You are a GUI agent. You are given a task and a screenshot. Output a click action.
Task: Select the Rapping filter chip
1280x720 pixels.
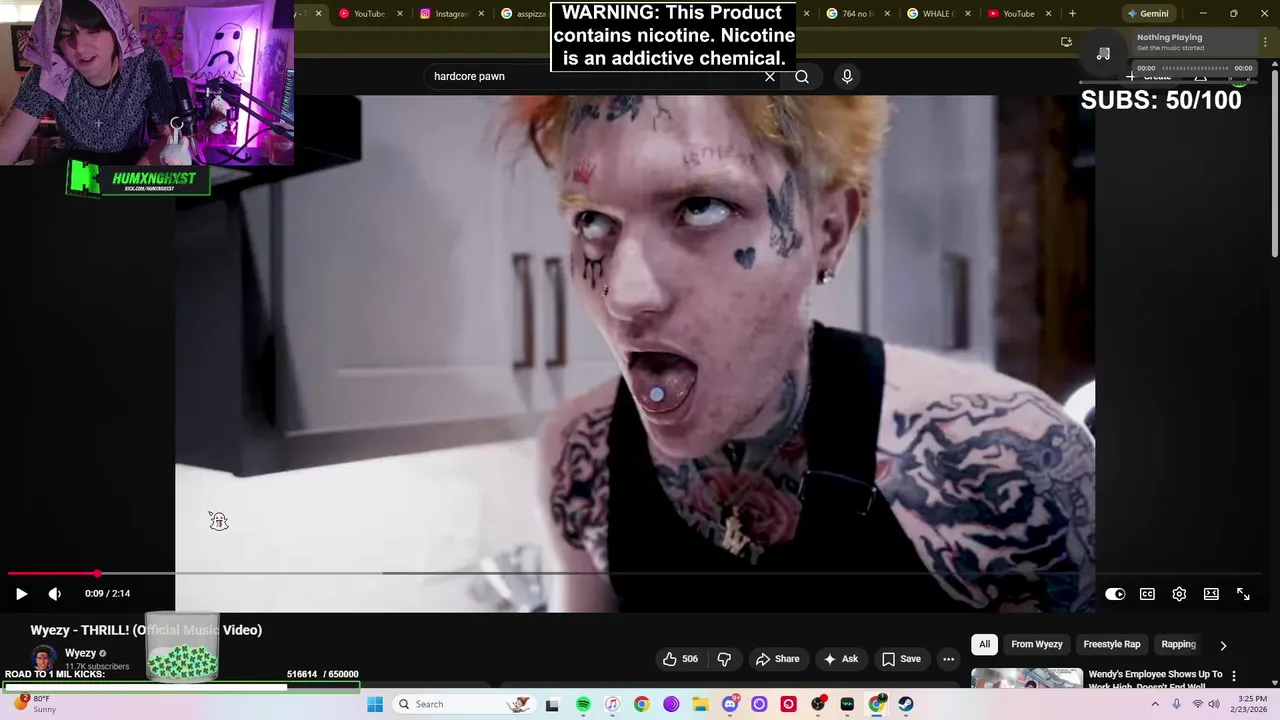pyautogui.click(x=1178, y=645)
